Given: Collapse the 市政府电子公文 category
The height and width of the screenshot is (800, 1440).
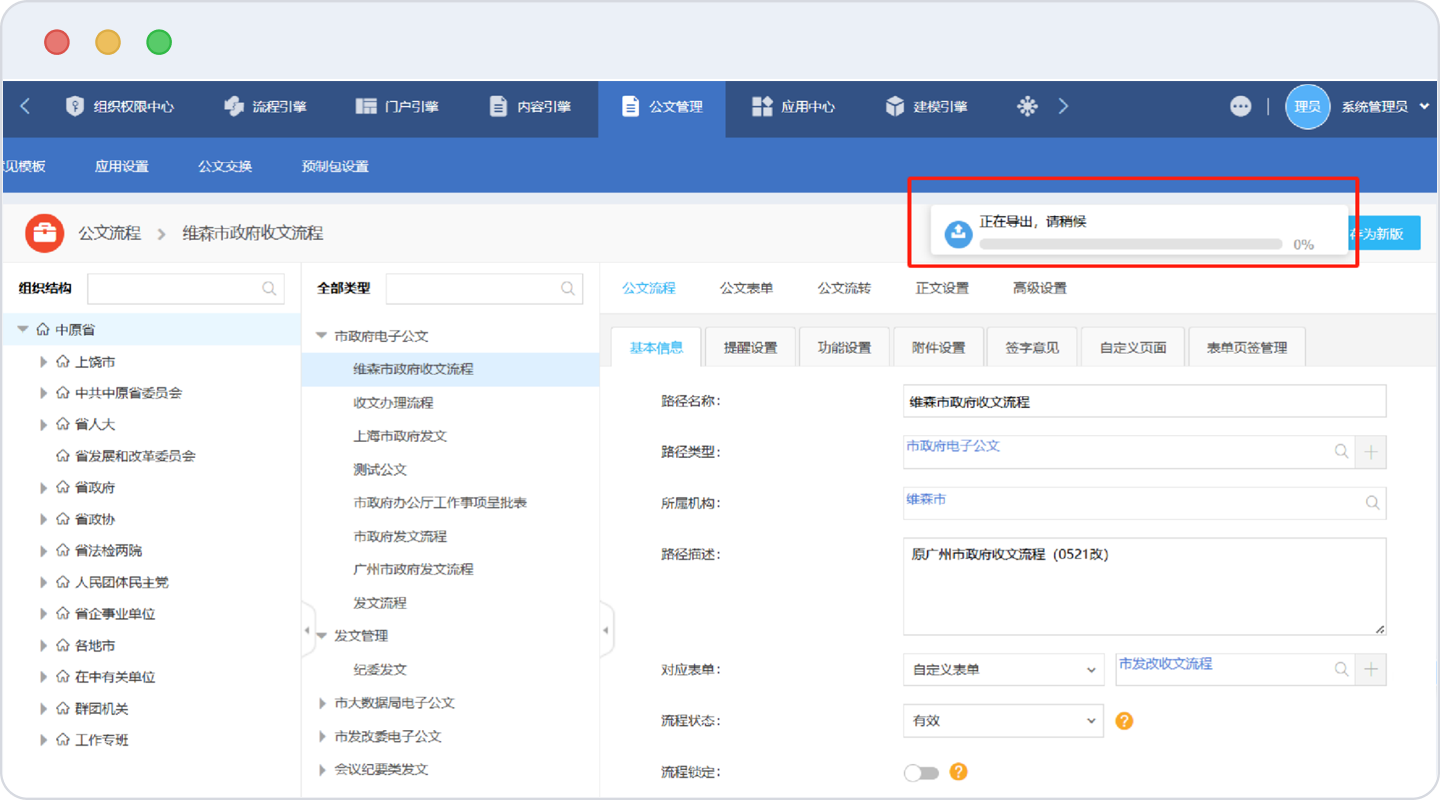Looking at the screenshot, I should 322,336.
